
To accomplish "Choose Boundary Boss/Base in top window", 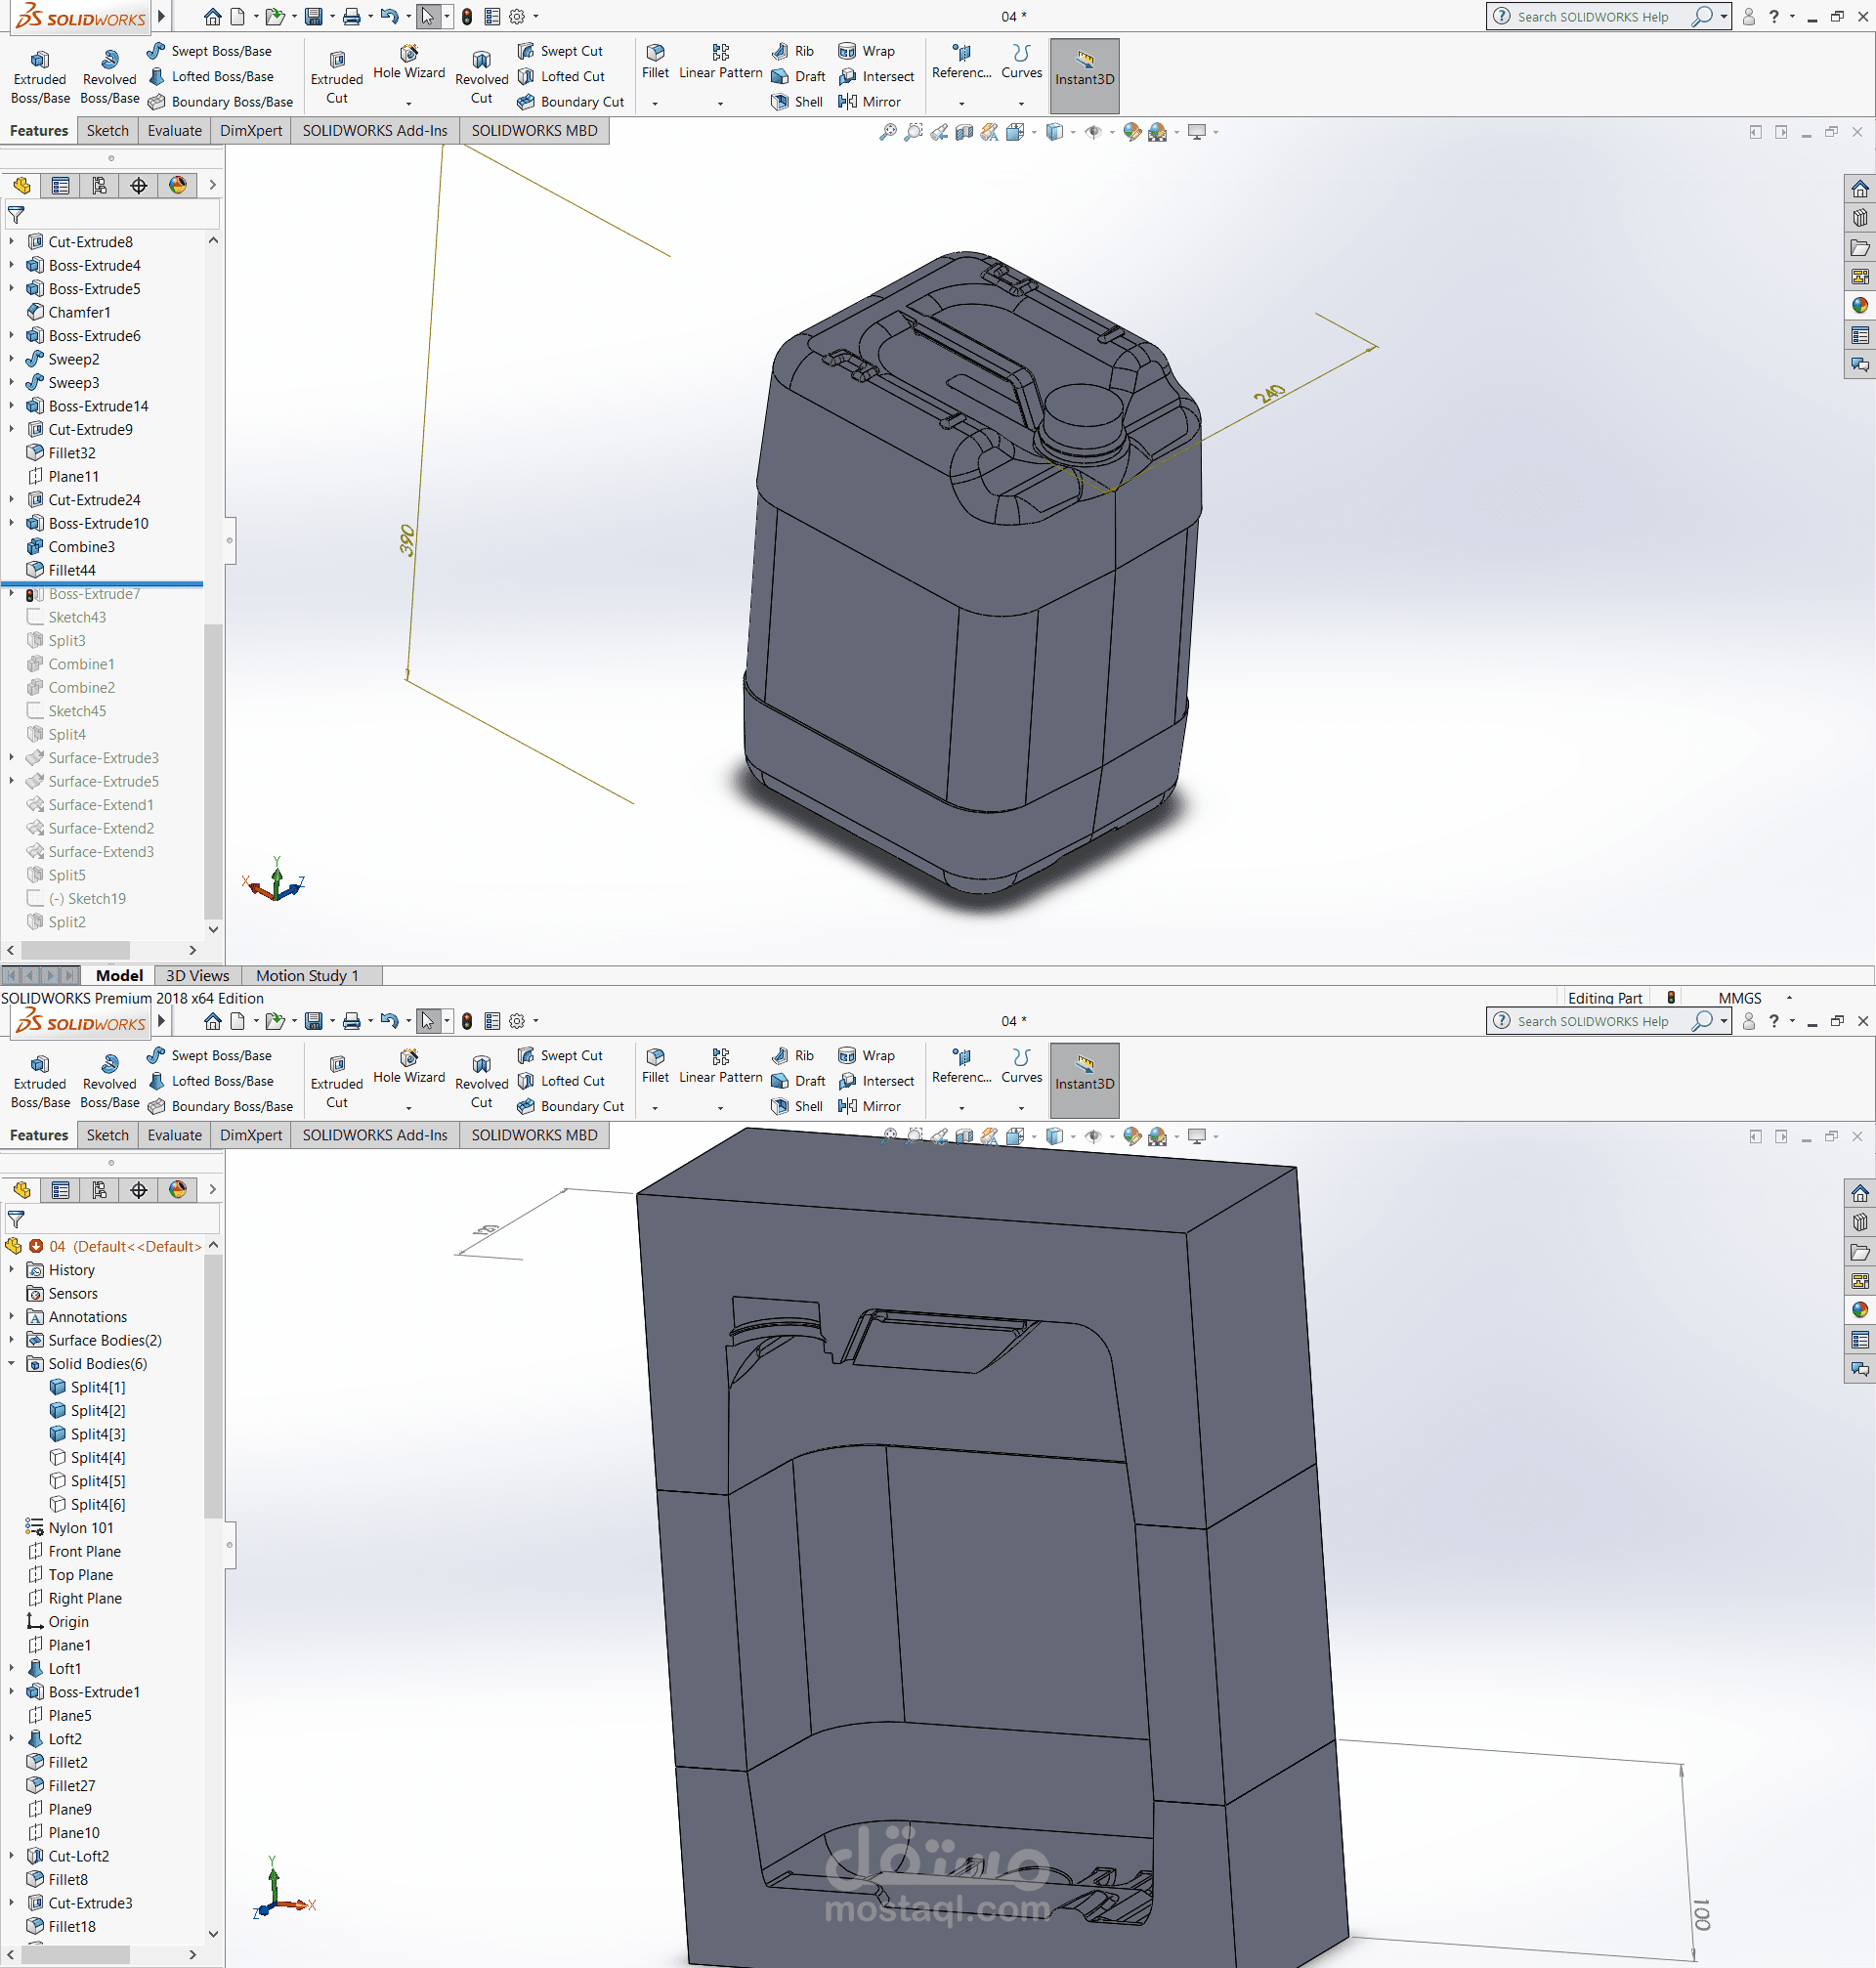I will point(221,102).
